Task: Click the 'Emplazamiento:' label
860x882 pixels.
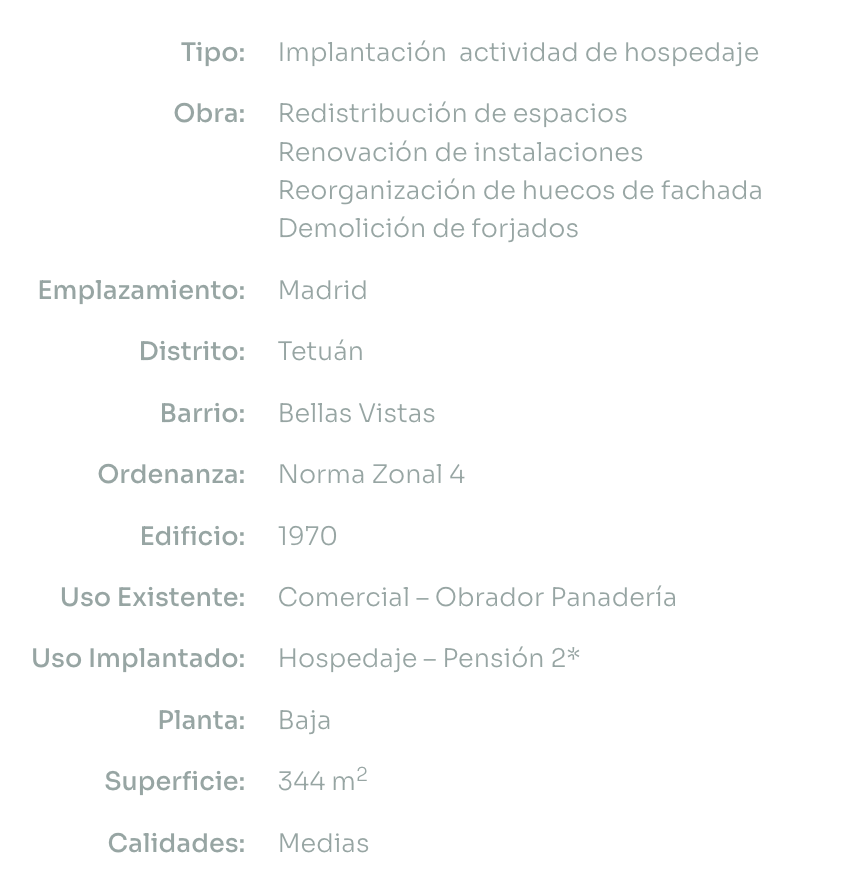Action: point(141,291)
